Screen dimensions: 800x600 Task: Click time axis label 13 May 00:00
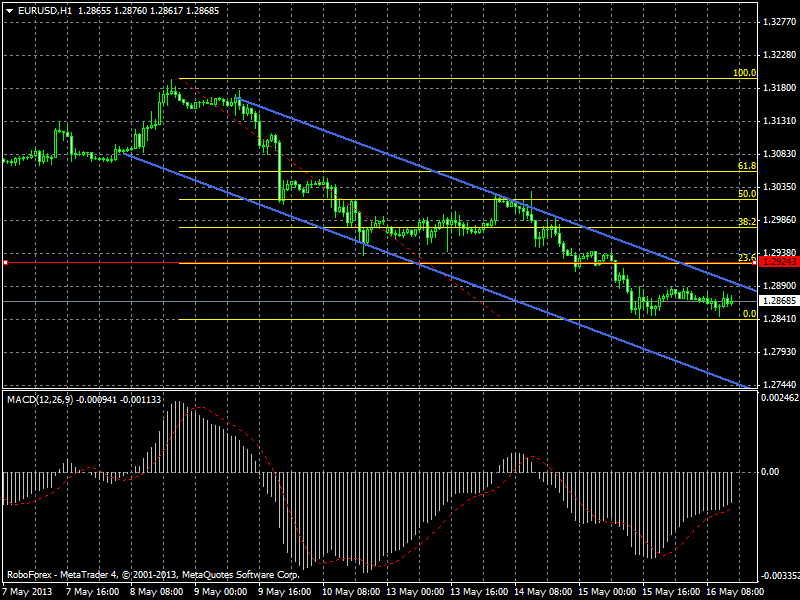415,592
